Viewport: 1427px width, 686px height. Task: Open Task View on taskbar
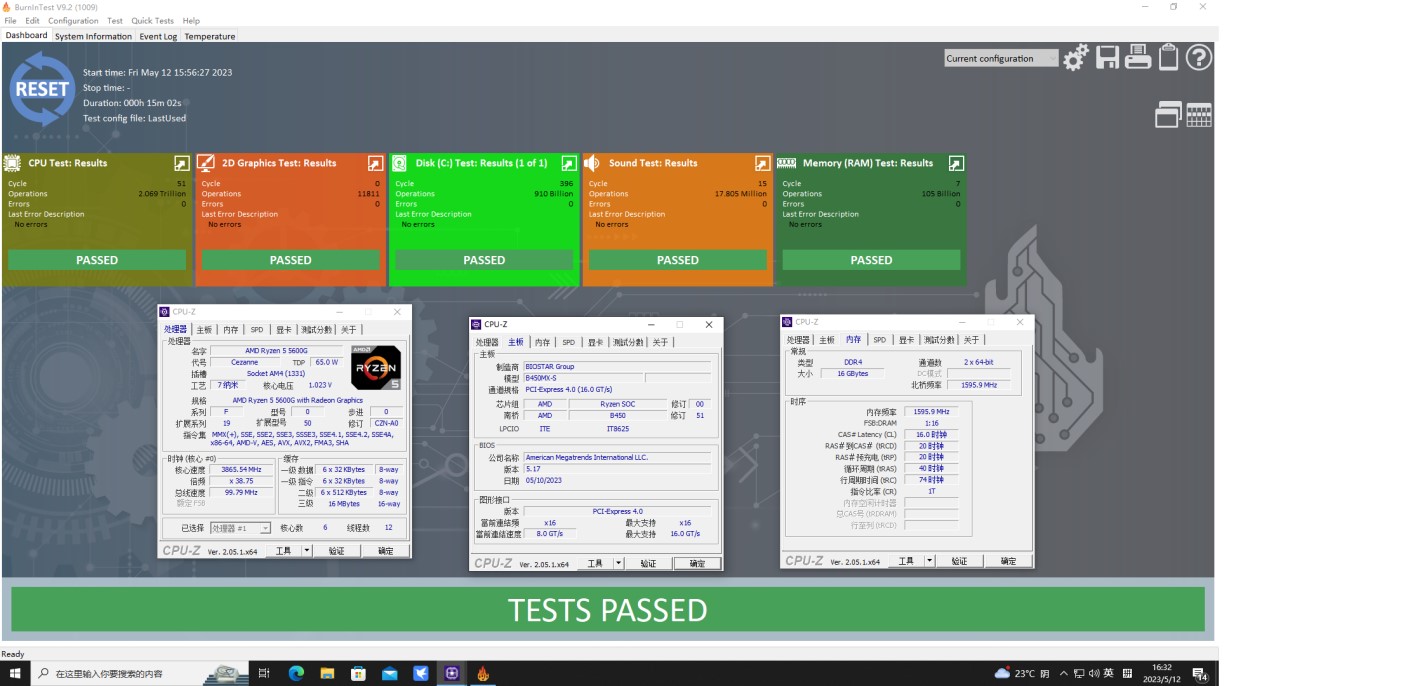pyautogui.click(x=265, y=674)
